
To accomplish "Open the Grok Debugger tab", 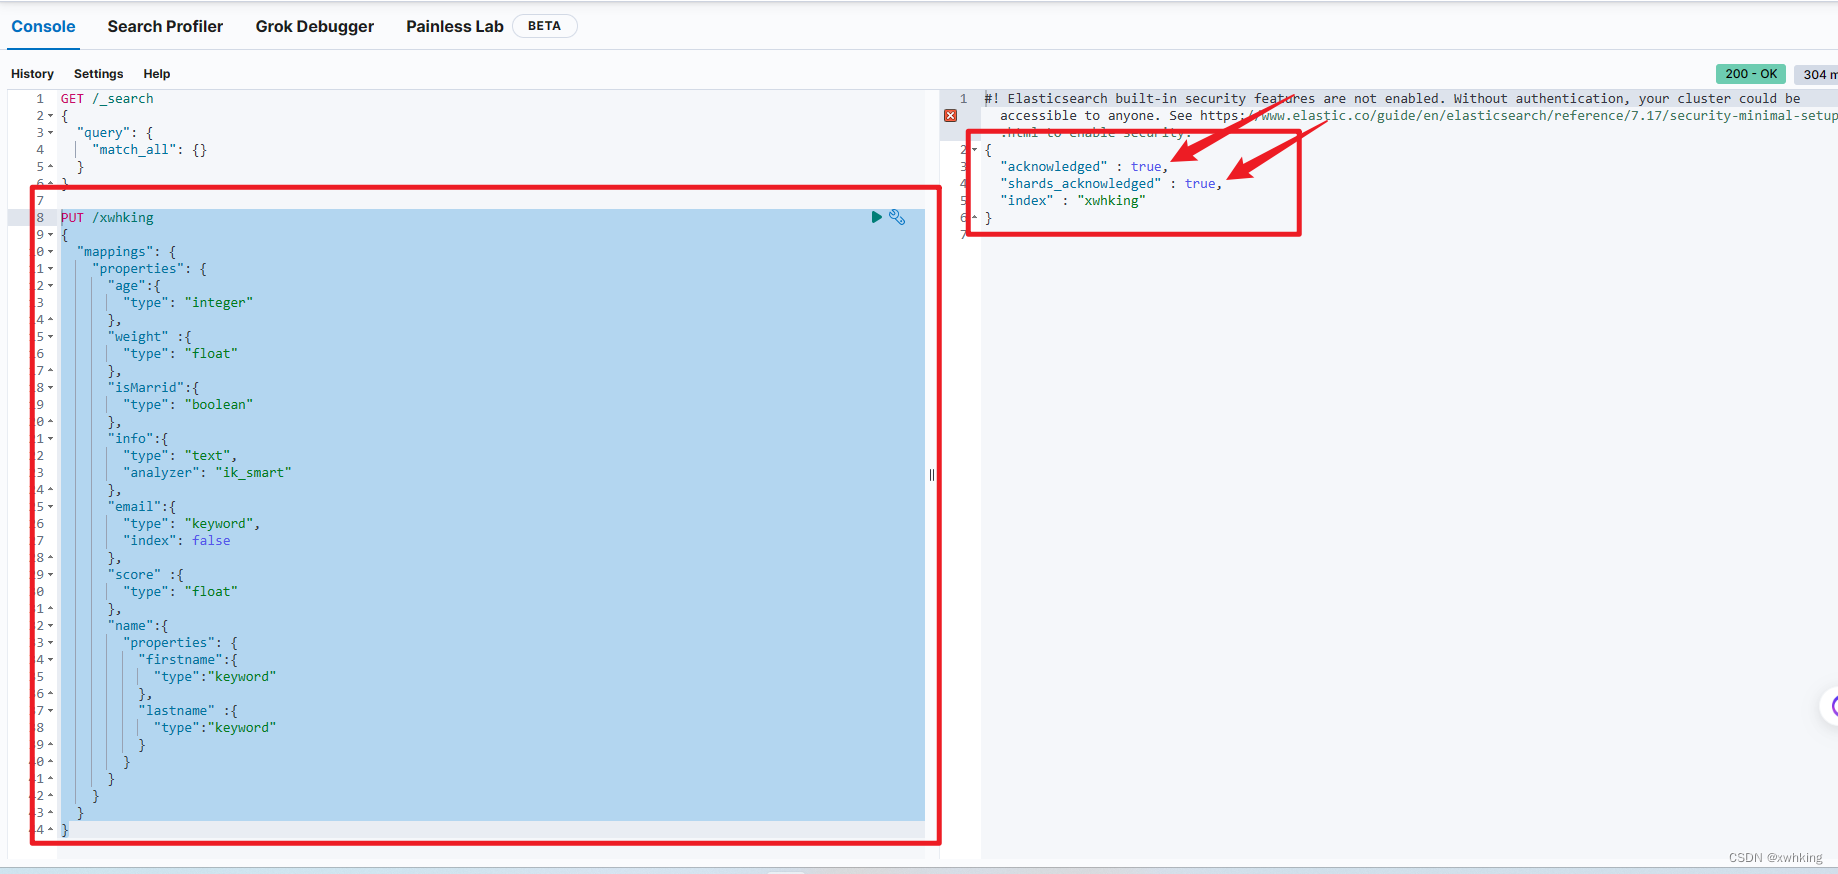I will [315, 26].
